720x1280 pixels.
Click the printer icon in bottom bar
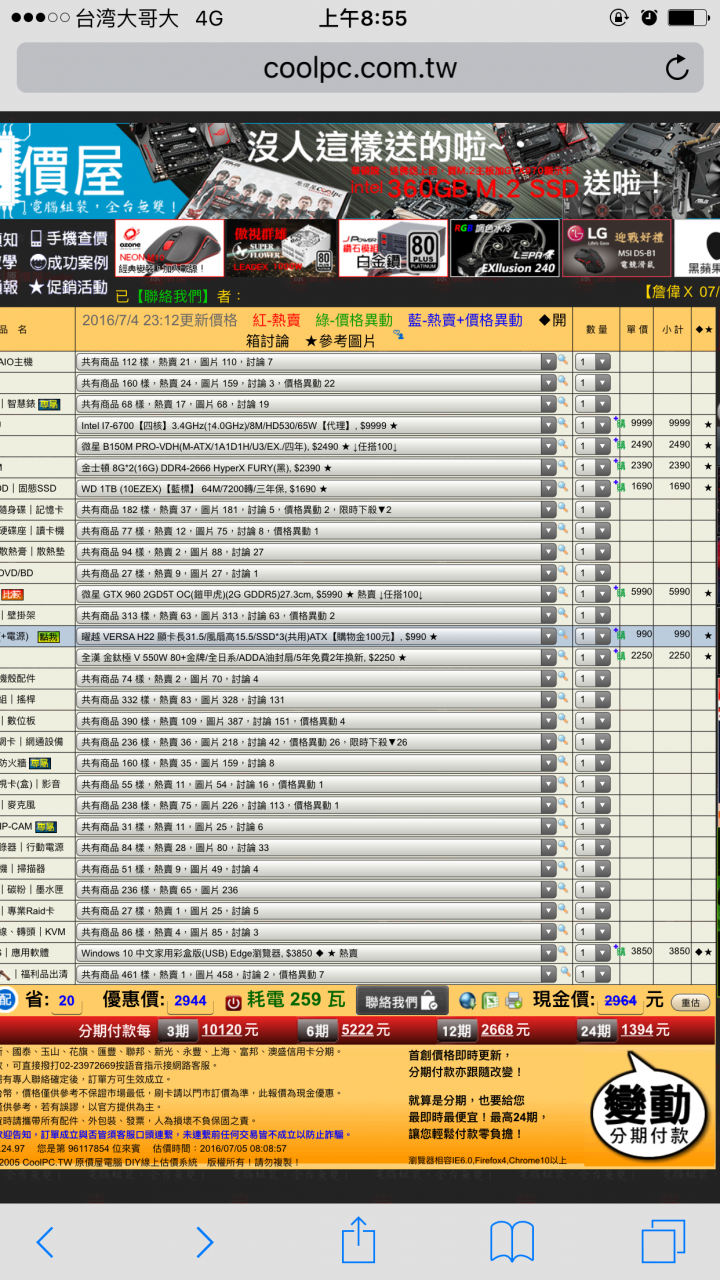click(514, 1001)
